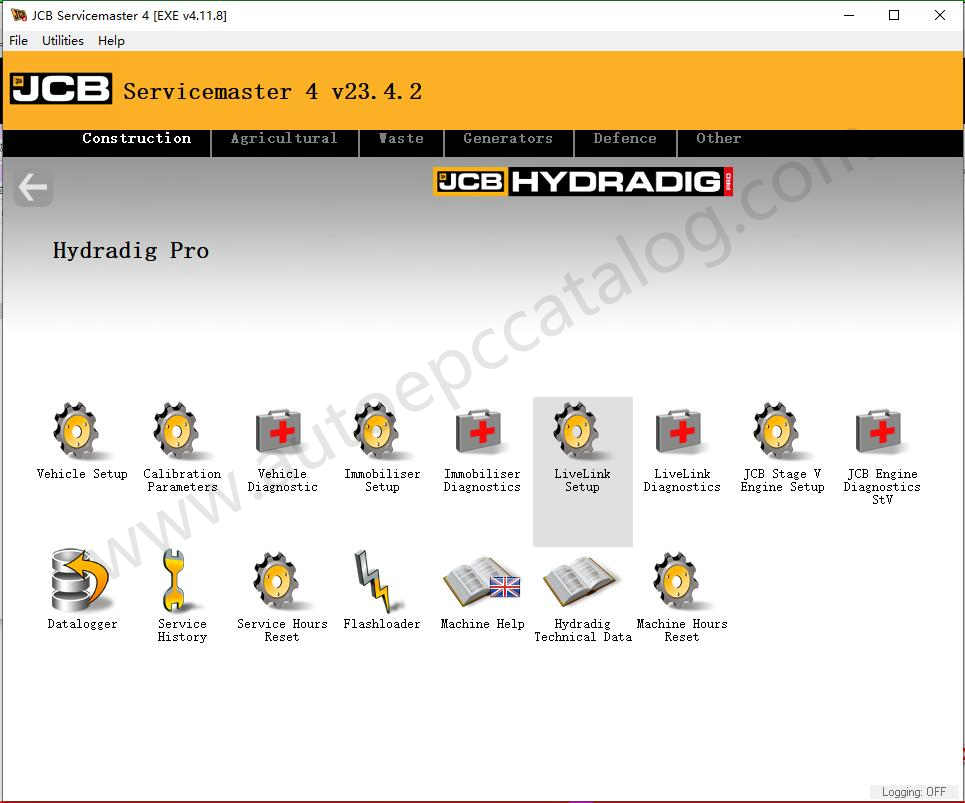Open the Datalogger tool
This screenshot has width=965, height=803.
[x=80, y=582]
